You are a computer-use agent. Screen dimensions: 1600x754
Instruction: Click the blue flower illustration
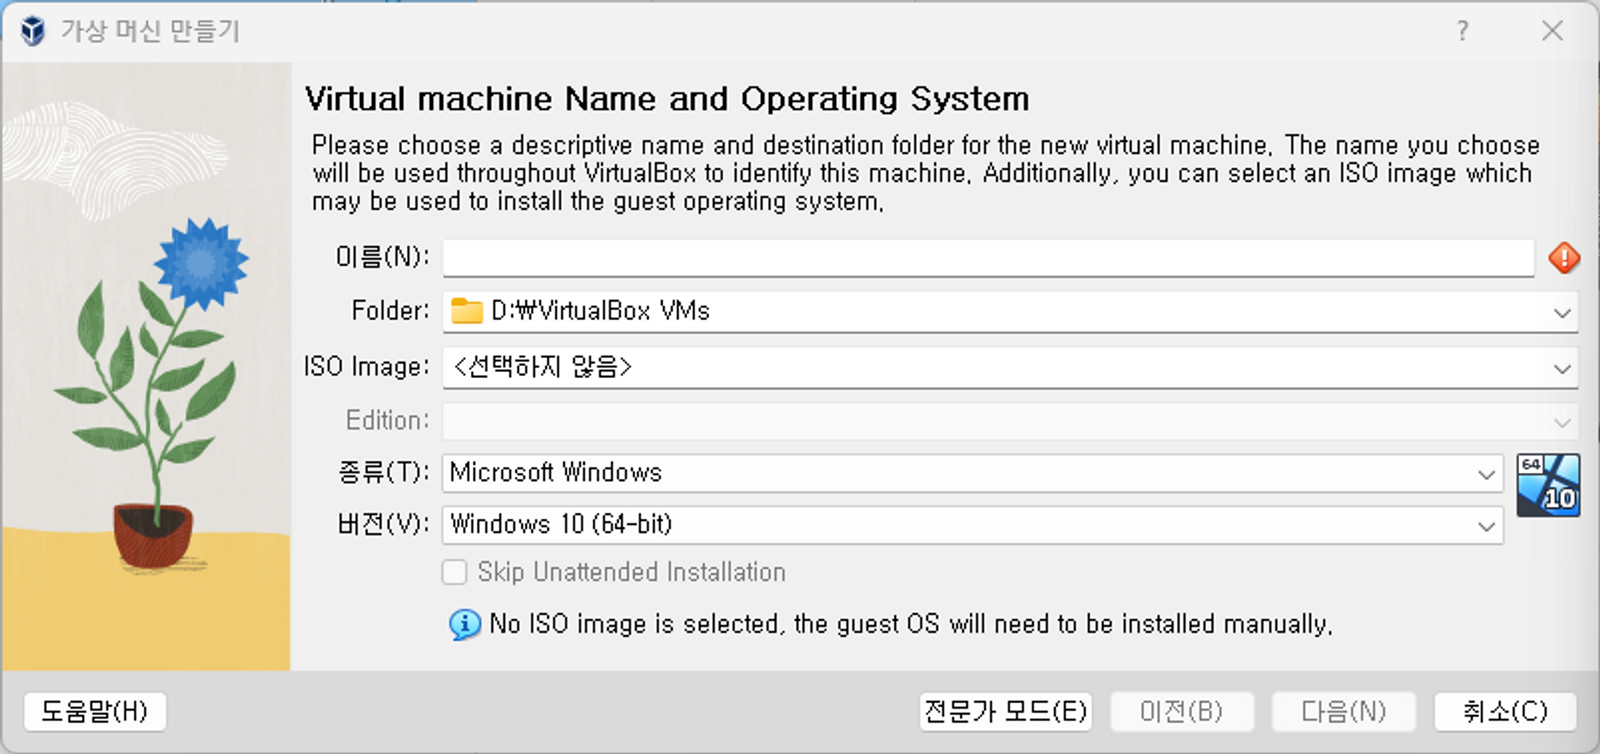pyautogui.click(x=201, y=264)
